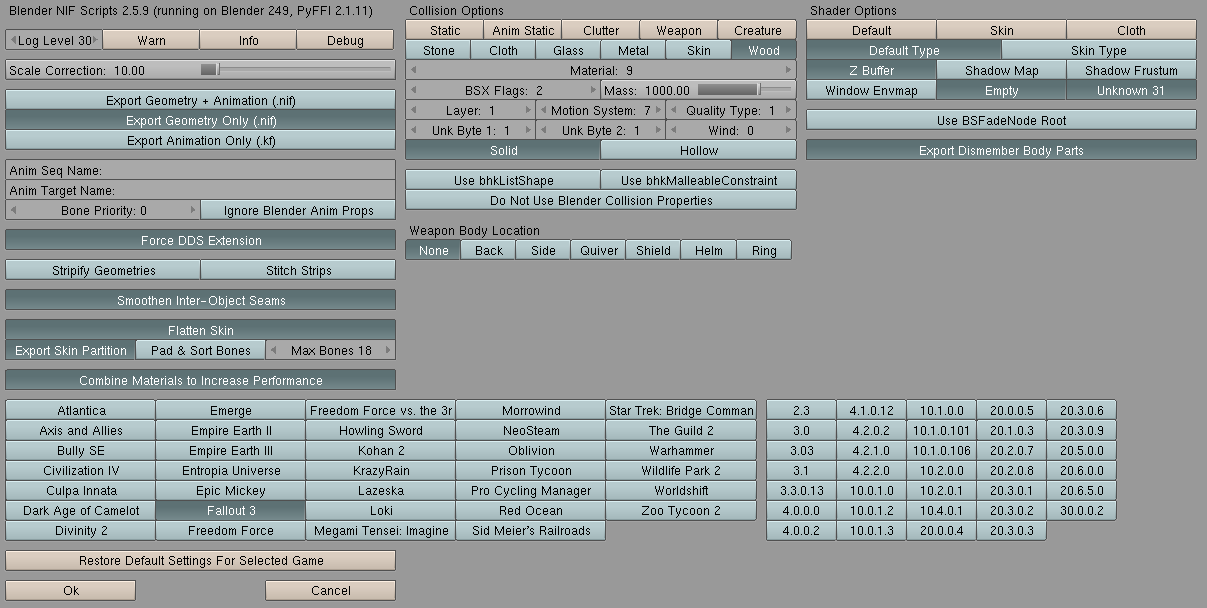The height and width of the screenshot is (608, 1207).
Task: Toggle Shadow Map shader flag
Action: click(x=1002, y=70)
